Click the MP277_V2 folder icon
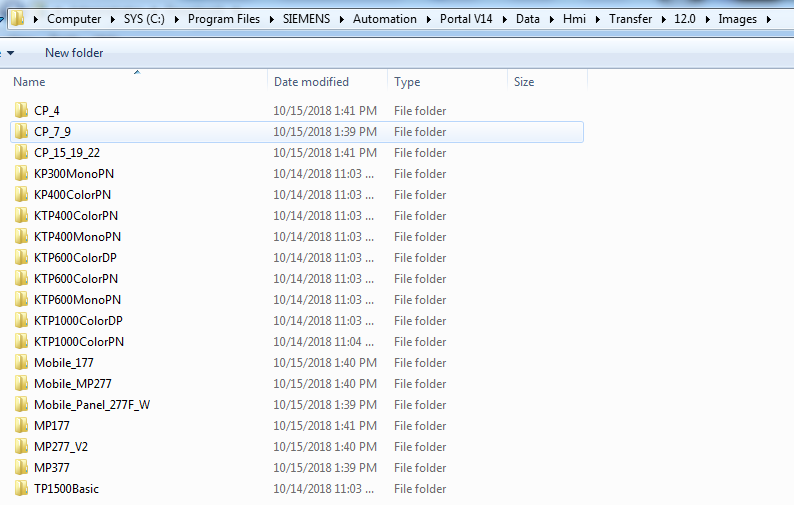Image resolution: width=794 pixels, height=505 pixels. click(x=21, y=446)
